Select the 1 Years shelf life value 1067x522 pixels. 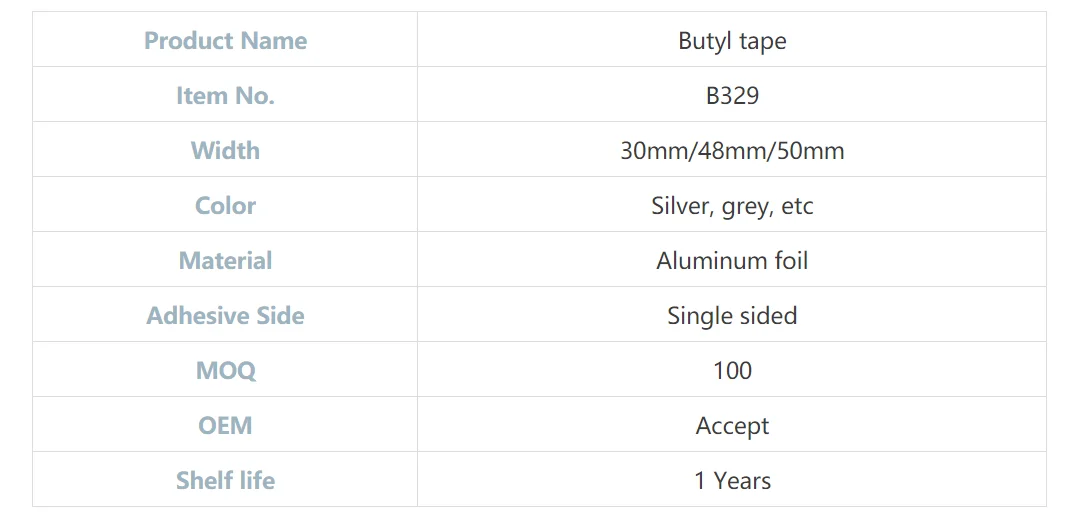pos(732,481)
